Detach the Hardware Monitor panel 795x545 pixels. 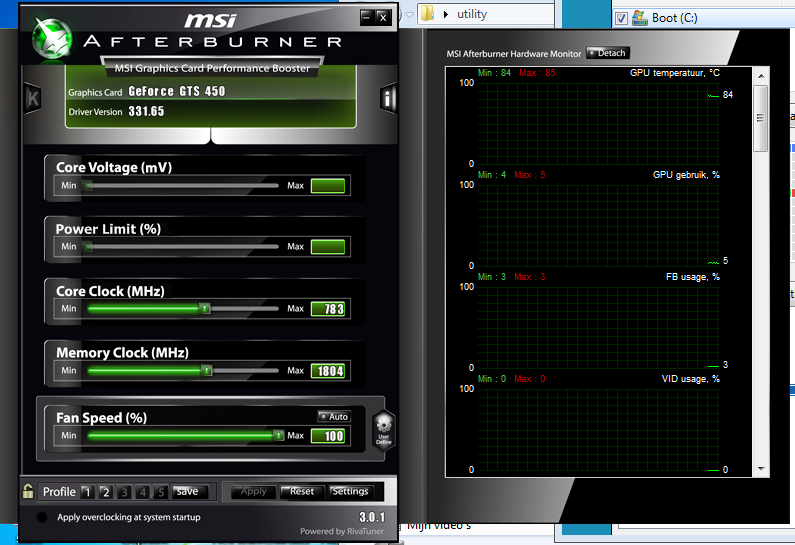(x=608, y=53)
